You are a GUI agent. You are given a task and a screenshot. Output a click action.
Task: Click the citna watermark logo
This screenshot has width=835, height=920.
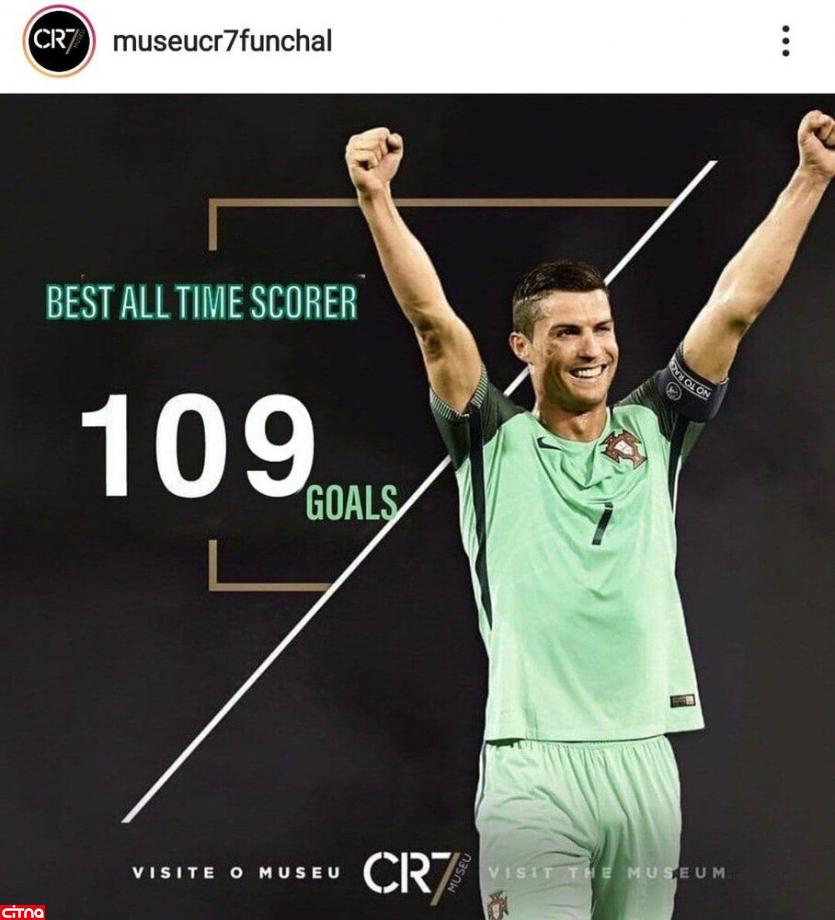22,912
